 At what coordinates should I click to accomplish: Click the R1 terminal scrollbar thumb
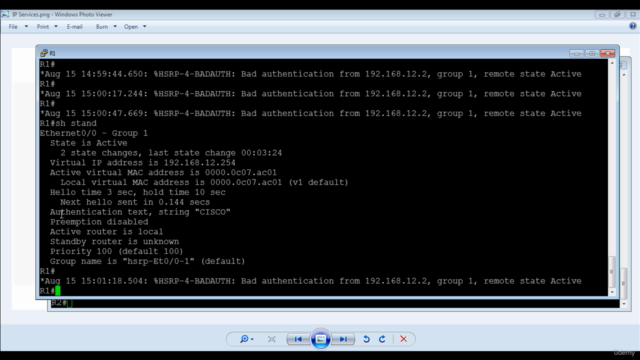612,271
